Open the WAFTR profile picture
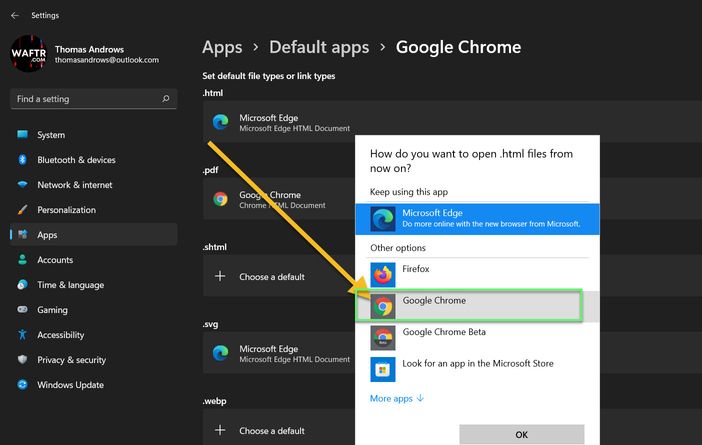 pos(28,54)
